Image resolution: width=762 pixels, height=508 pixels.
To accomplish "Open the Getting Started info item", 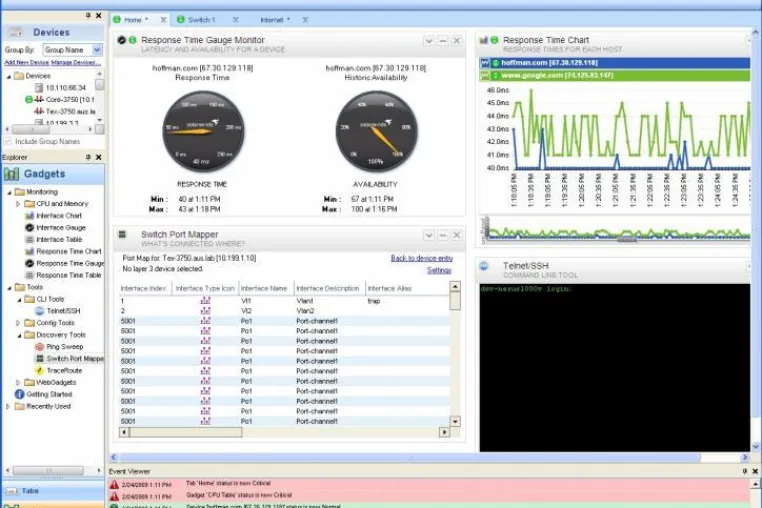I will point(49,394).
